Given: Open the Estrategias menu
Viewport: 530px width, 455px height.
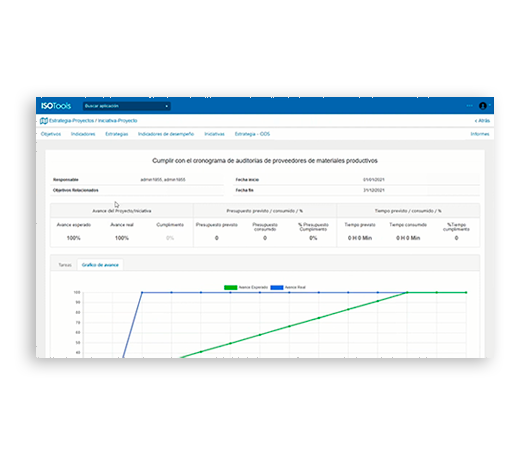Looking at the screenshot, I should coord(117,134).
